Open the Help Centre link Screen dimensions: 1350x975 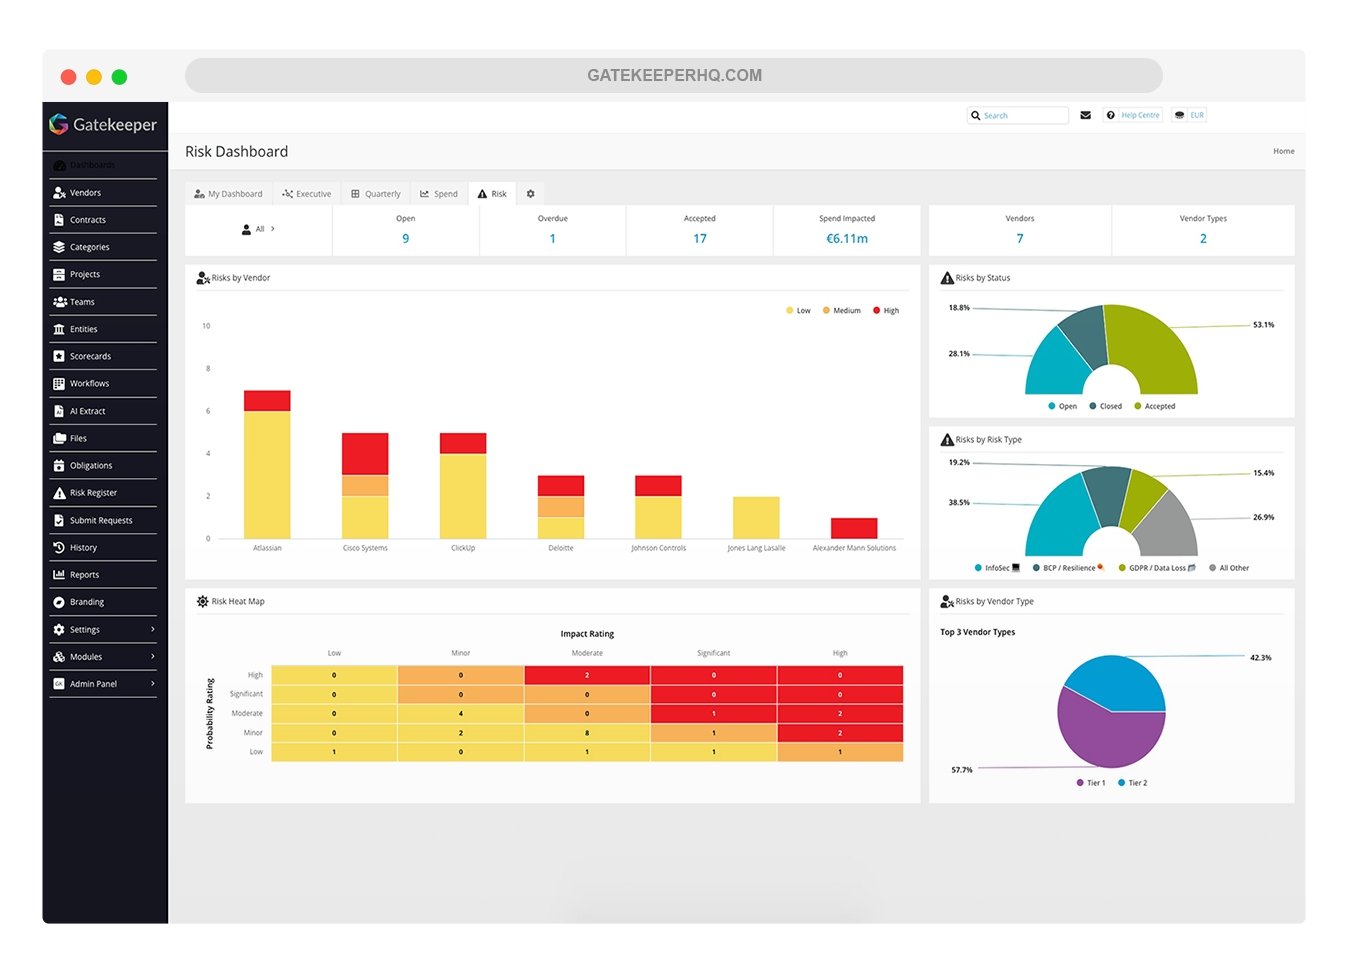coord(1133,115)
